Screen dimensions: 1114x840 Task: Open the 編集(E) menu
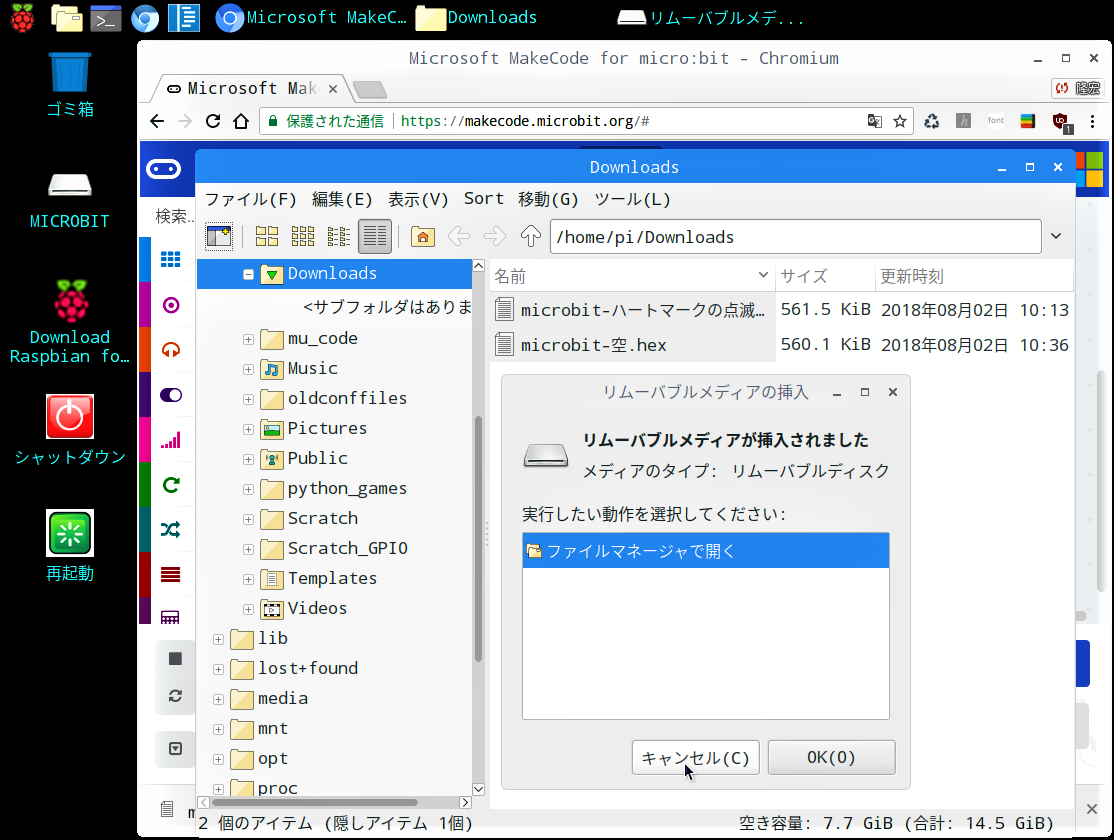point(342,200)
